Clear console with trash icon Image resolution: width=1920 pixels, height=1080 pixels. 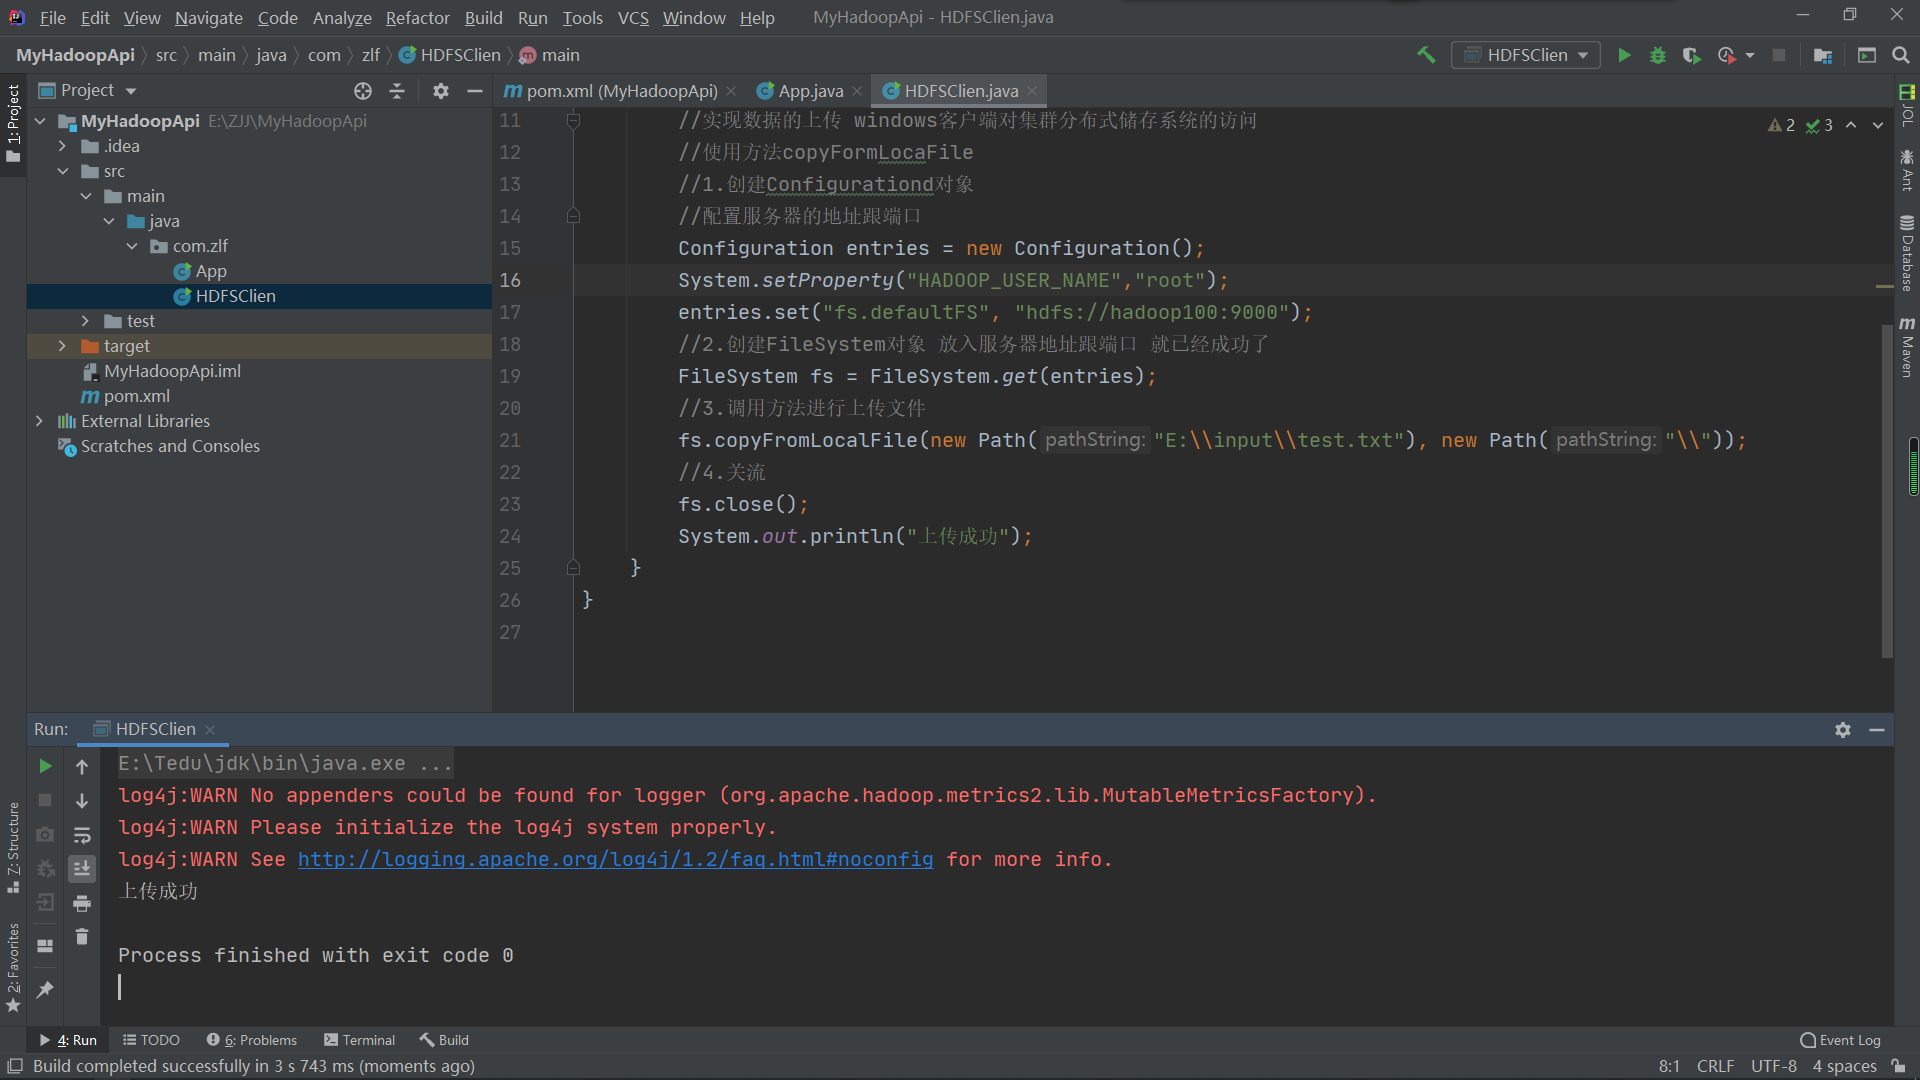pyautogui.click(x=82, y=937)
